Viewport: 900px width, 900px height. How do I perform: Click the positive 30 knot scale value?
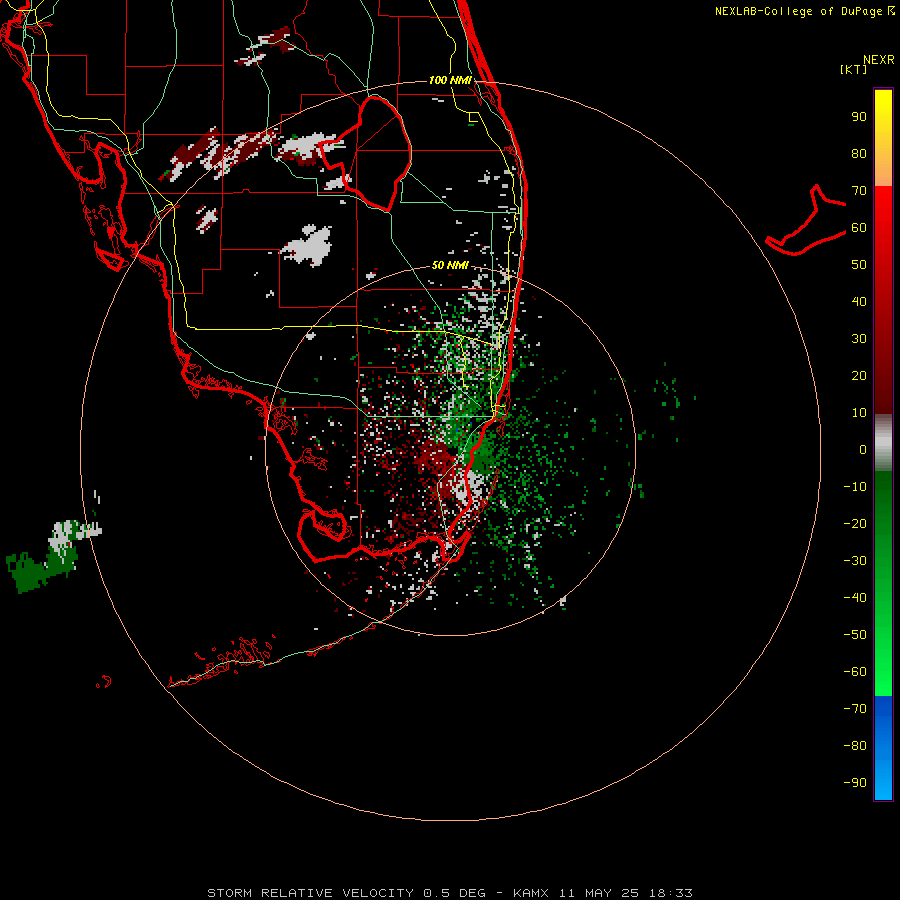(x=859, y=339)
